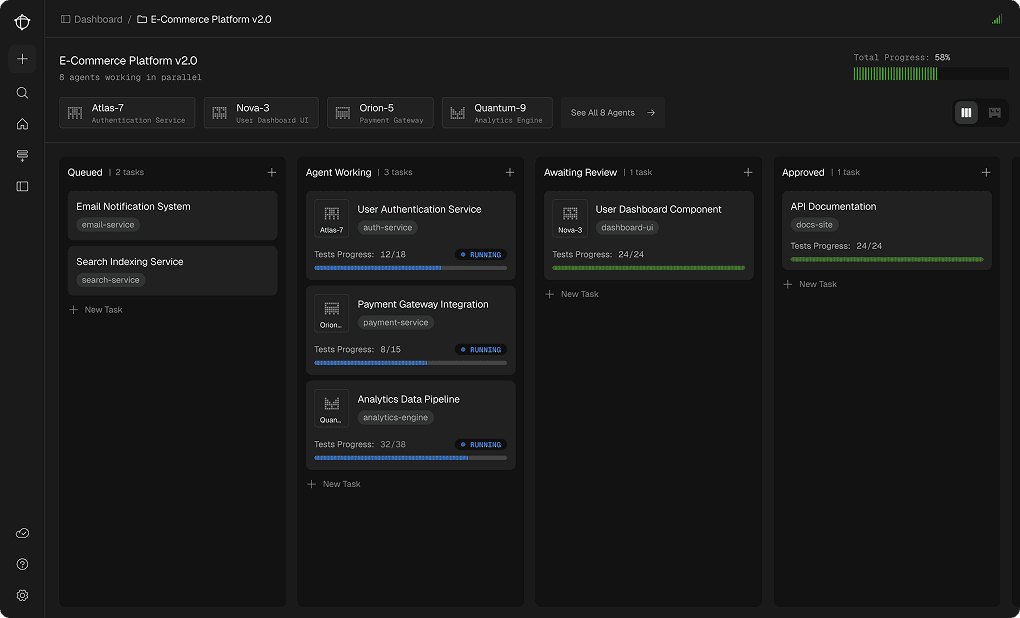Open search from the sidebar magnifier icon
Viewport: 1020px width, 618px height.
point(22,93)
